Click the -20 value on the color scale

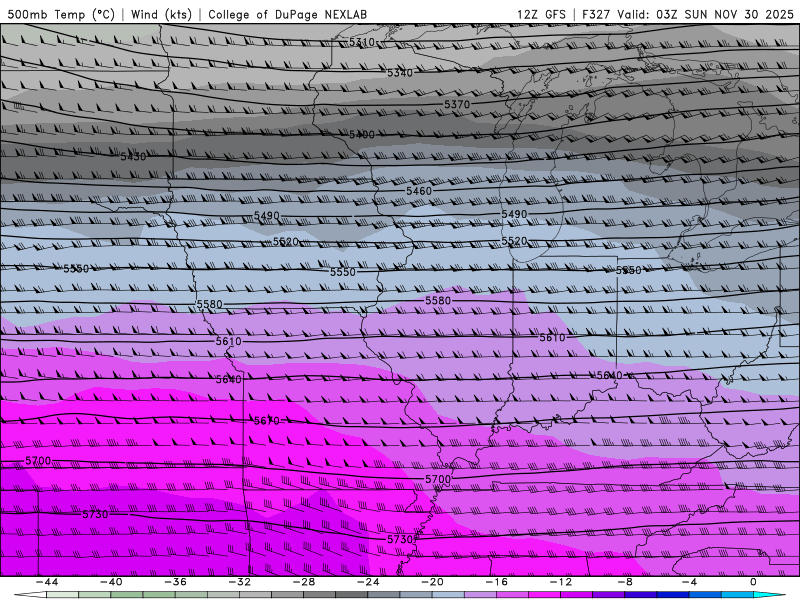pyautogui.click(x=432, y=582)
